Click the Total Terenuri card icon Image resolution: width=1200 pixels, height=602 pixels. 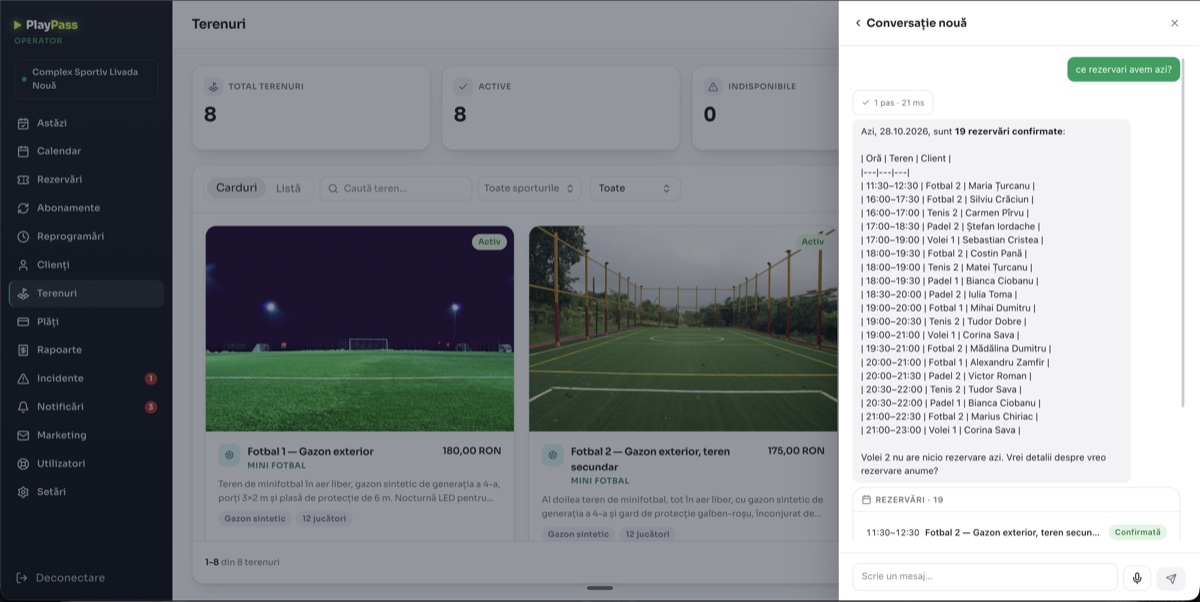213,86
